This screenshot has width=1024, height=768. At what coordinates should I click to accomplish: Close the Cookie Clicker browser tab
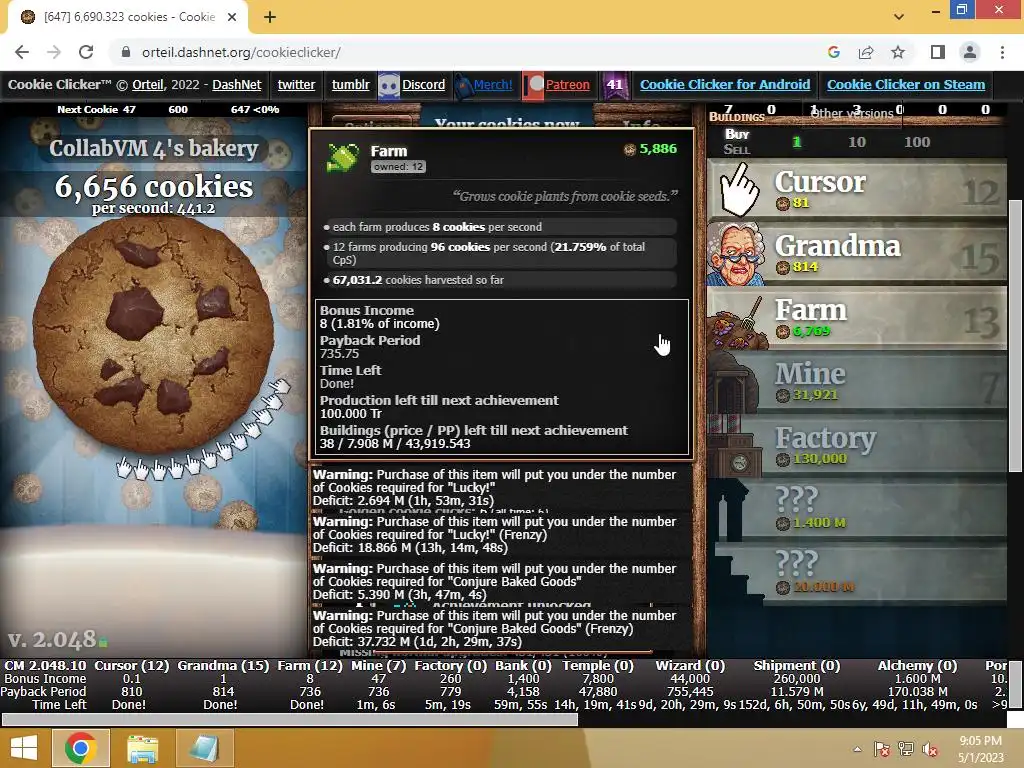[232, 17]
